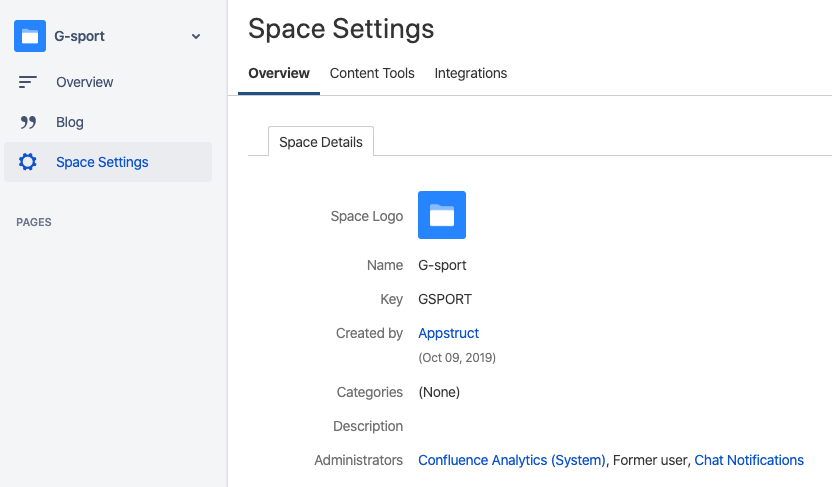This screenshot has height=487, width=832.
Task: Click the Space Logo field label
Action: pyautogui.click(x=367, y=216)
